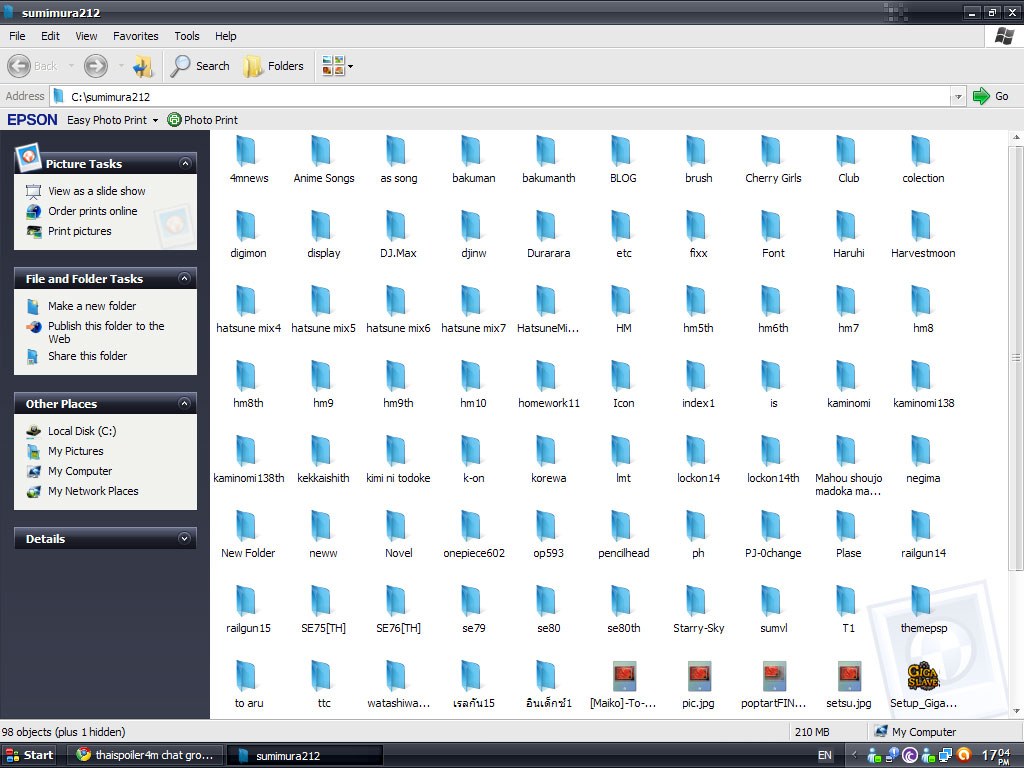Open Back history dropdown arrow
Image resolution: width=1024 pixels, height=768 pixels.
point(71,66)
